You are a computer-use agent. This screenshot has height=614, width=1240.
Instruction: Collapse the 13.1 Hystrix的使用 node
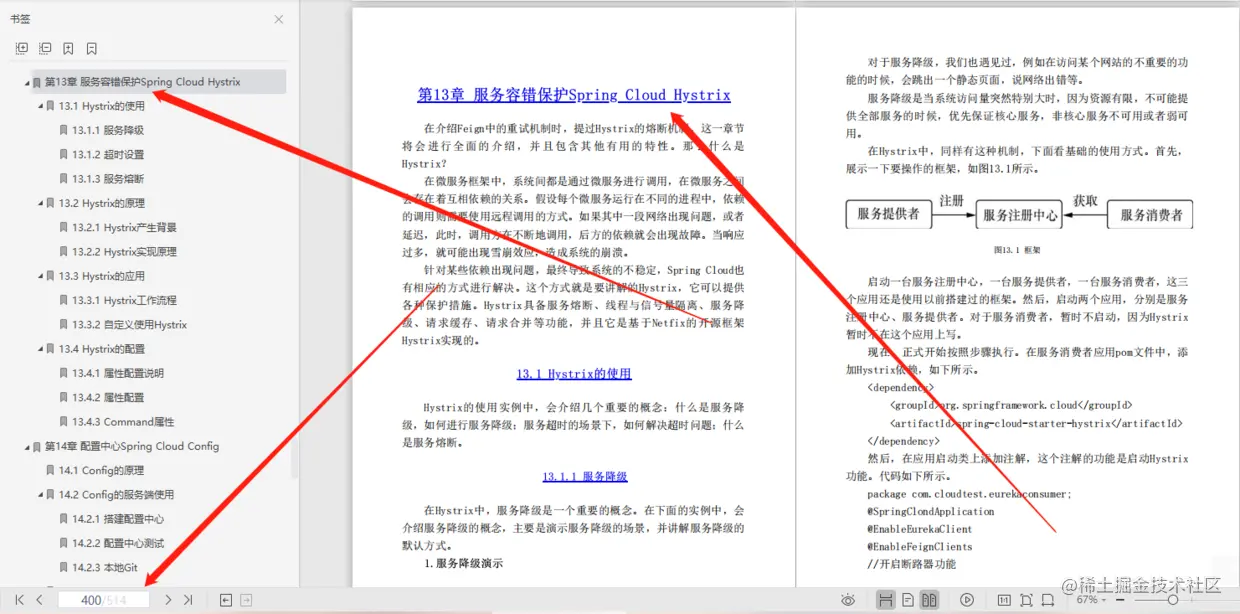point(41,106)
